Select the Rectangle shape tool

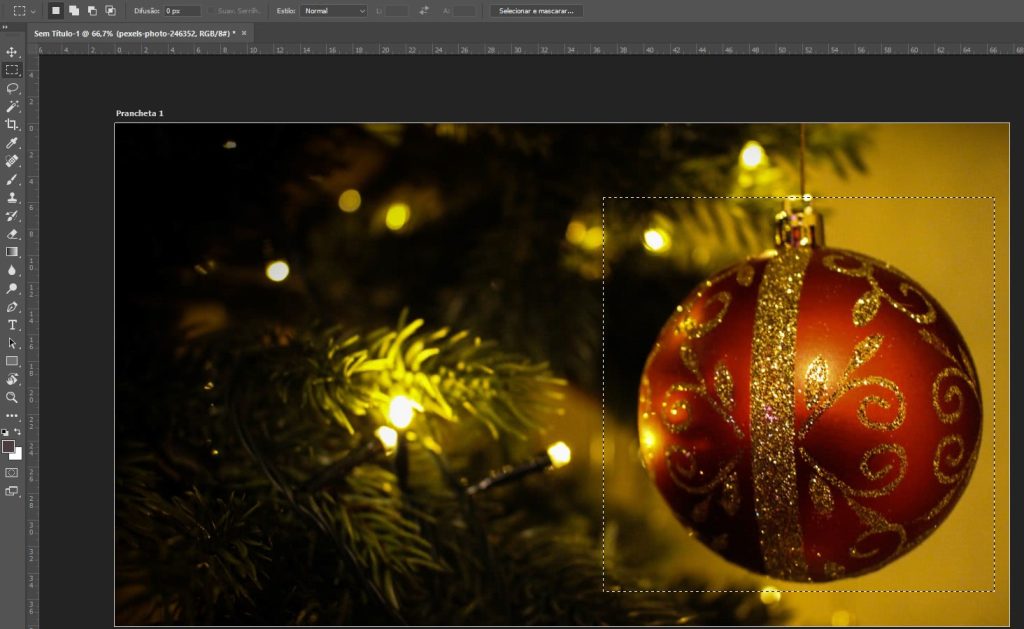point(12,361)
